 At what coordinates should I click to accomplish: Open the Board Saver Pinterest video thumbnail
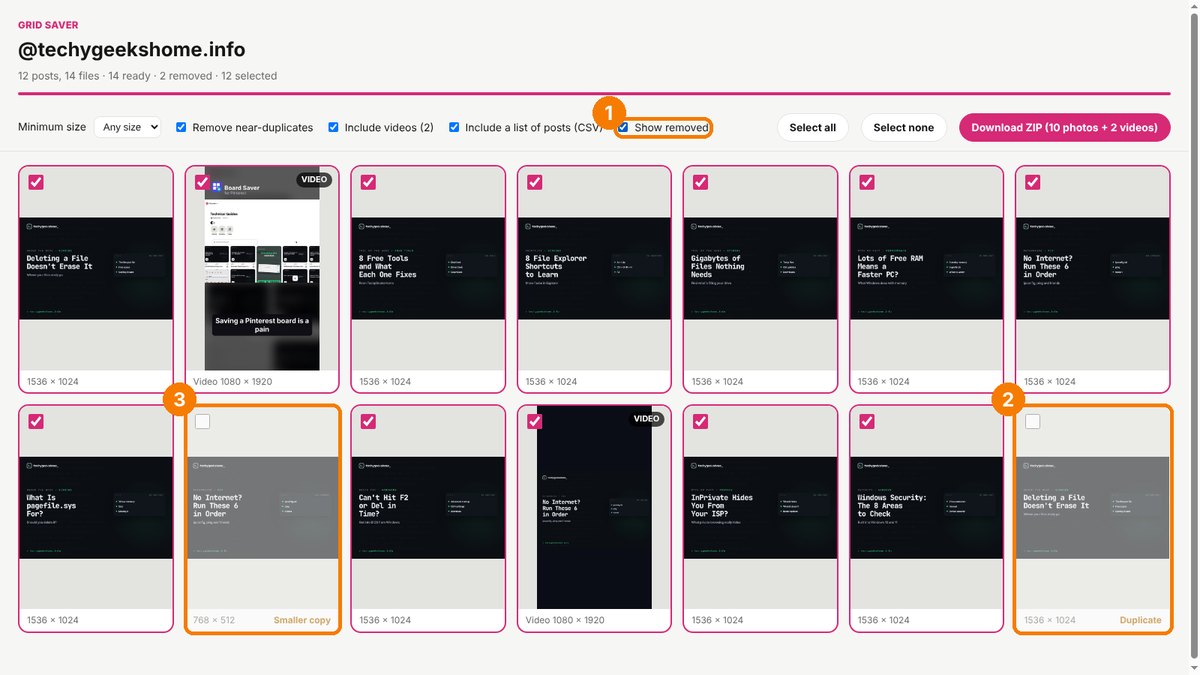(x=262, y=268)
